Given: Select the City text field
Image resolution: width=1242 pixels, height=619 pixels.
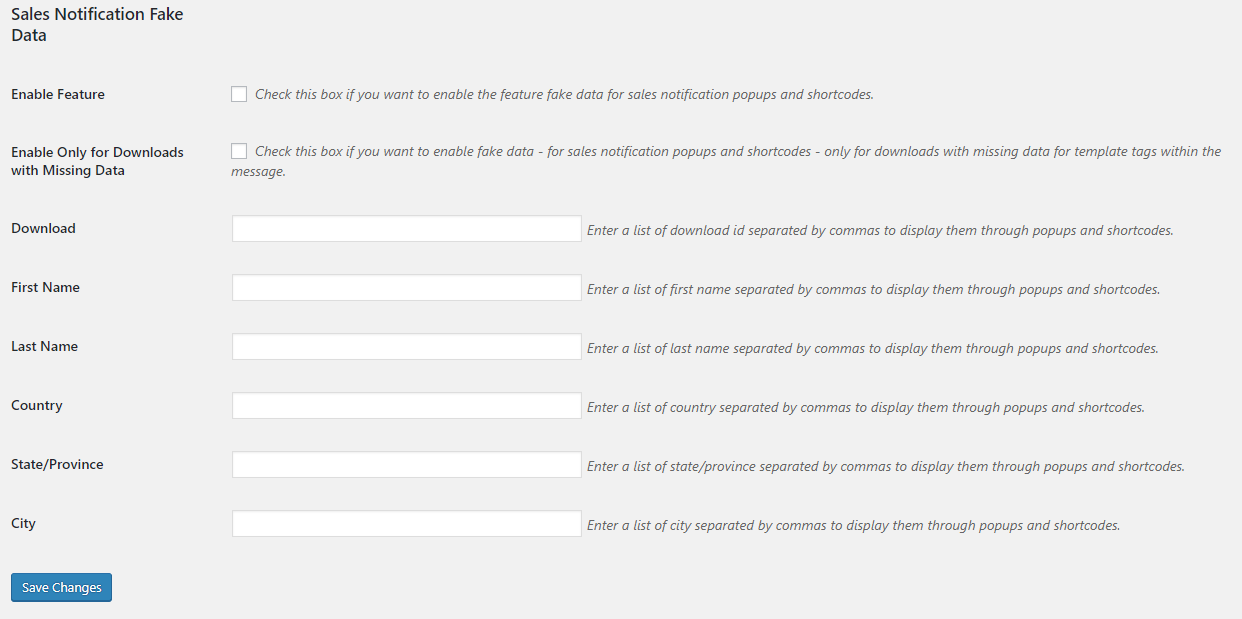Looking at the screenshot, I should [407, 523].
